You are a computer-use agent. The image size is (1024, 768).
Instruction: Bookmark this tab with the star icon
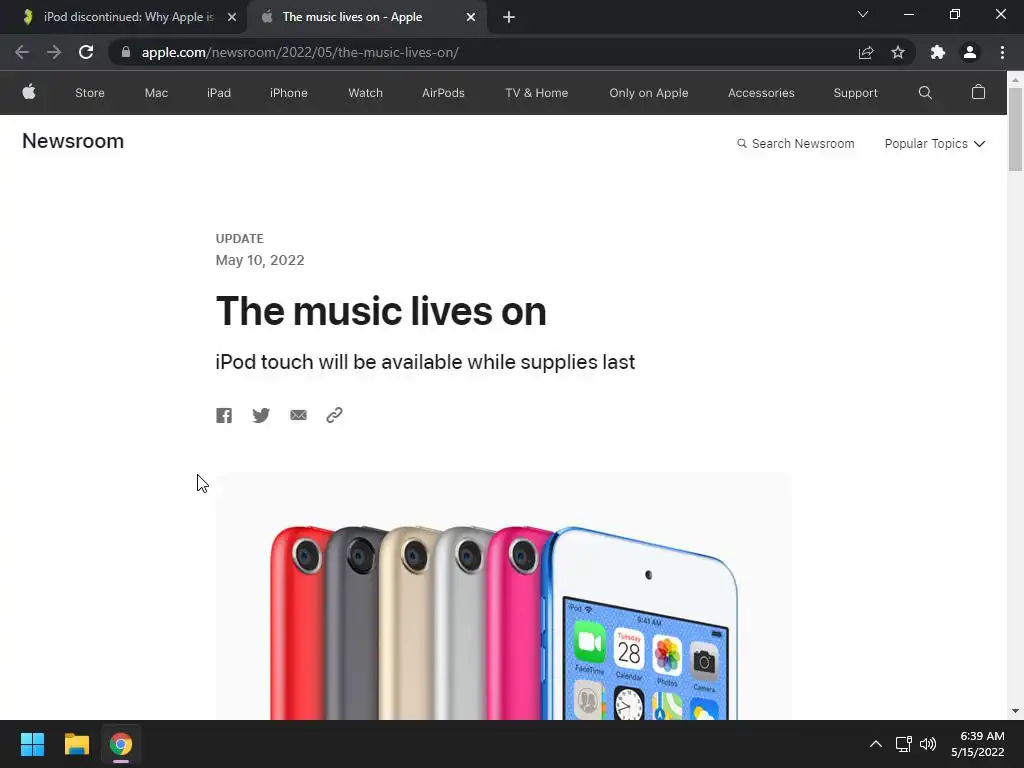898,52
